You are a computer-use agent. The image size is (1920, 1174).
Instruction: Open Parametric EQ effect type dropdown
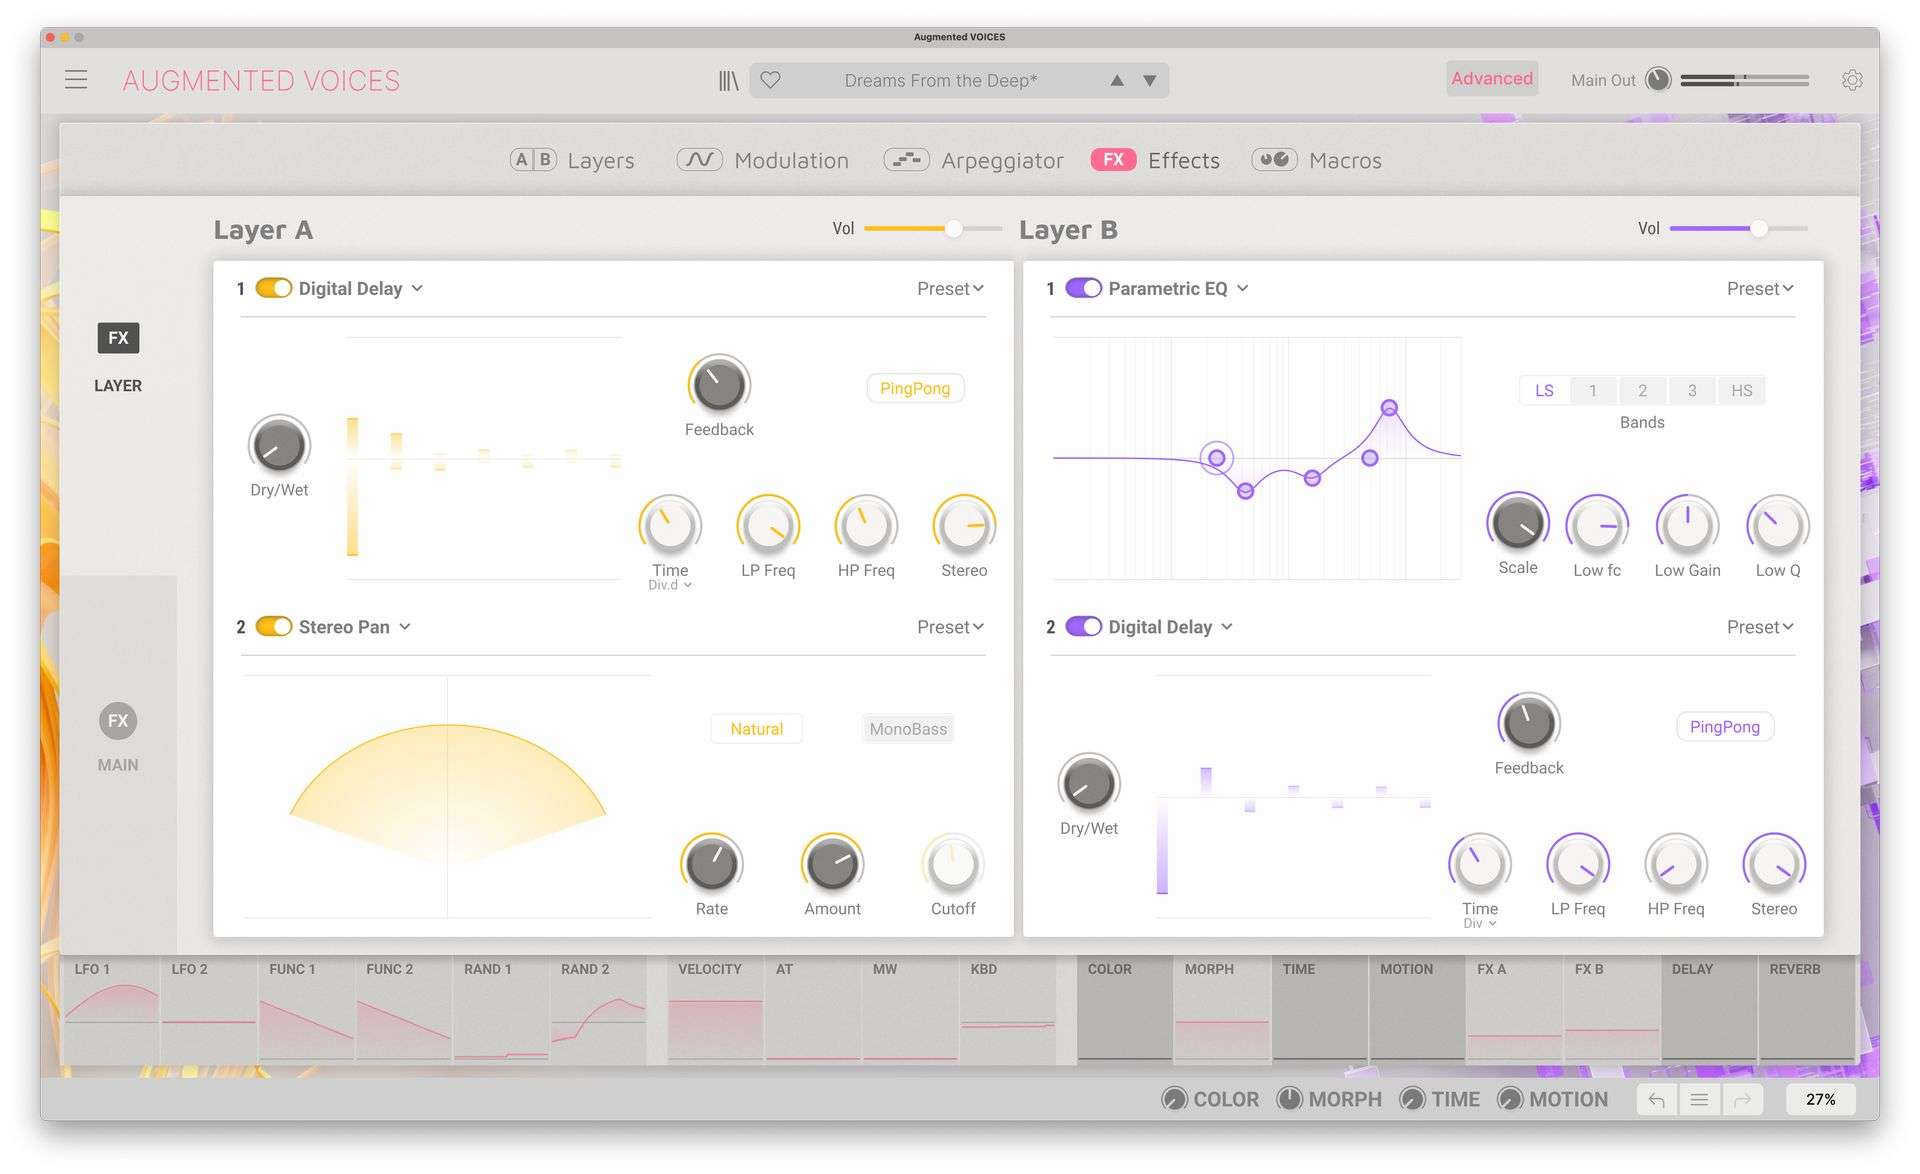[x=1179, y=288]
